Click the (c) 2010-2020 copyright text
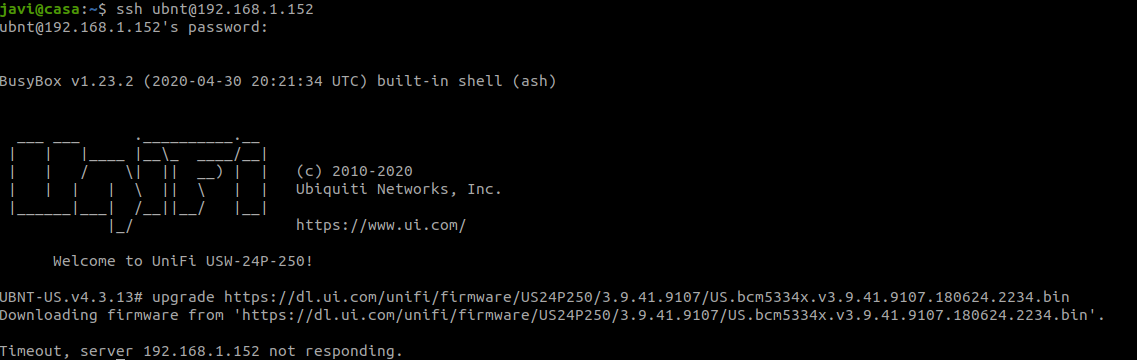 click(x=354, y=171)
